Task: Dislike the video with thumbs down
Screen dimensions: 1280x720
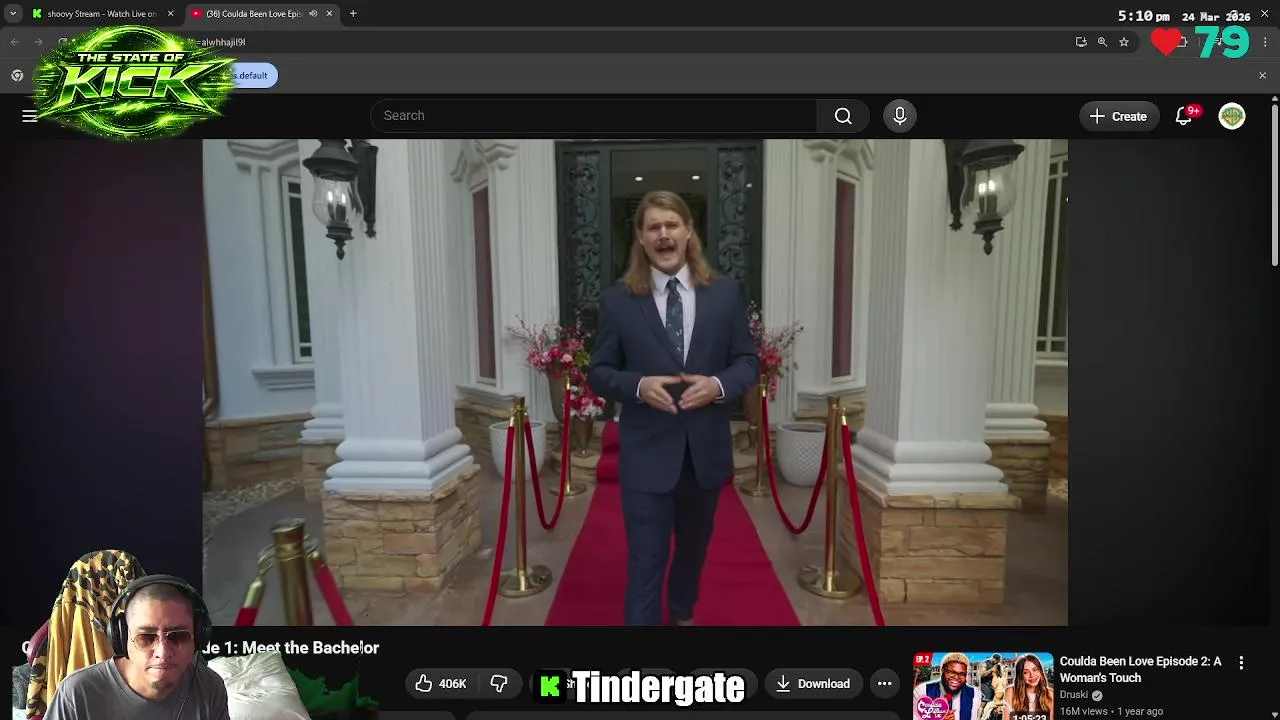Action: click(x=499, y=684)
